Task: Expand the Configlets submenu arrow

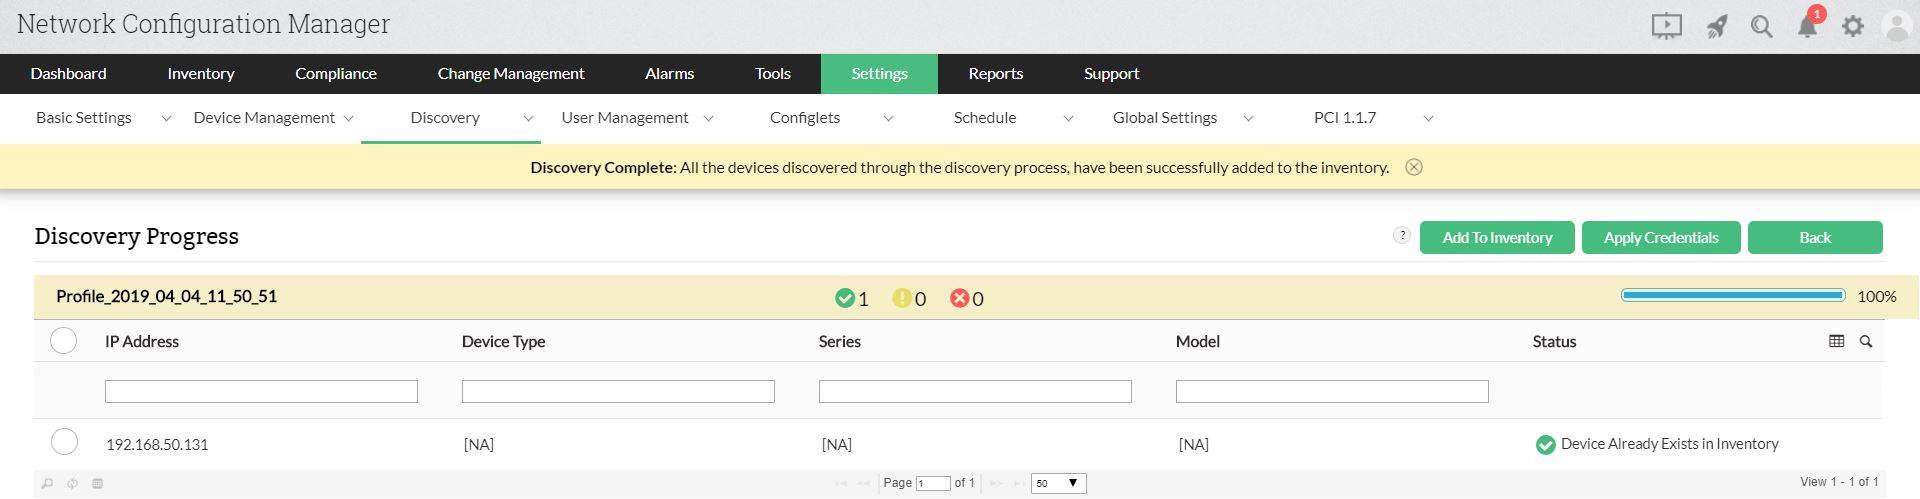Action: point(888,118)
